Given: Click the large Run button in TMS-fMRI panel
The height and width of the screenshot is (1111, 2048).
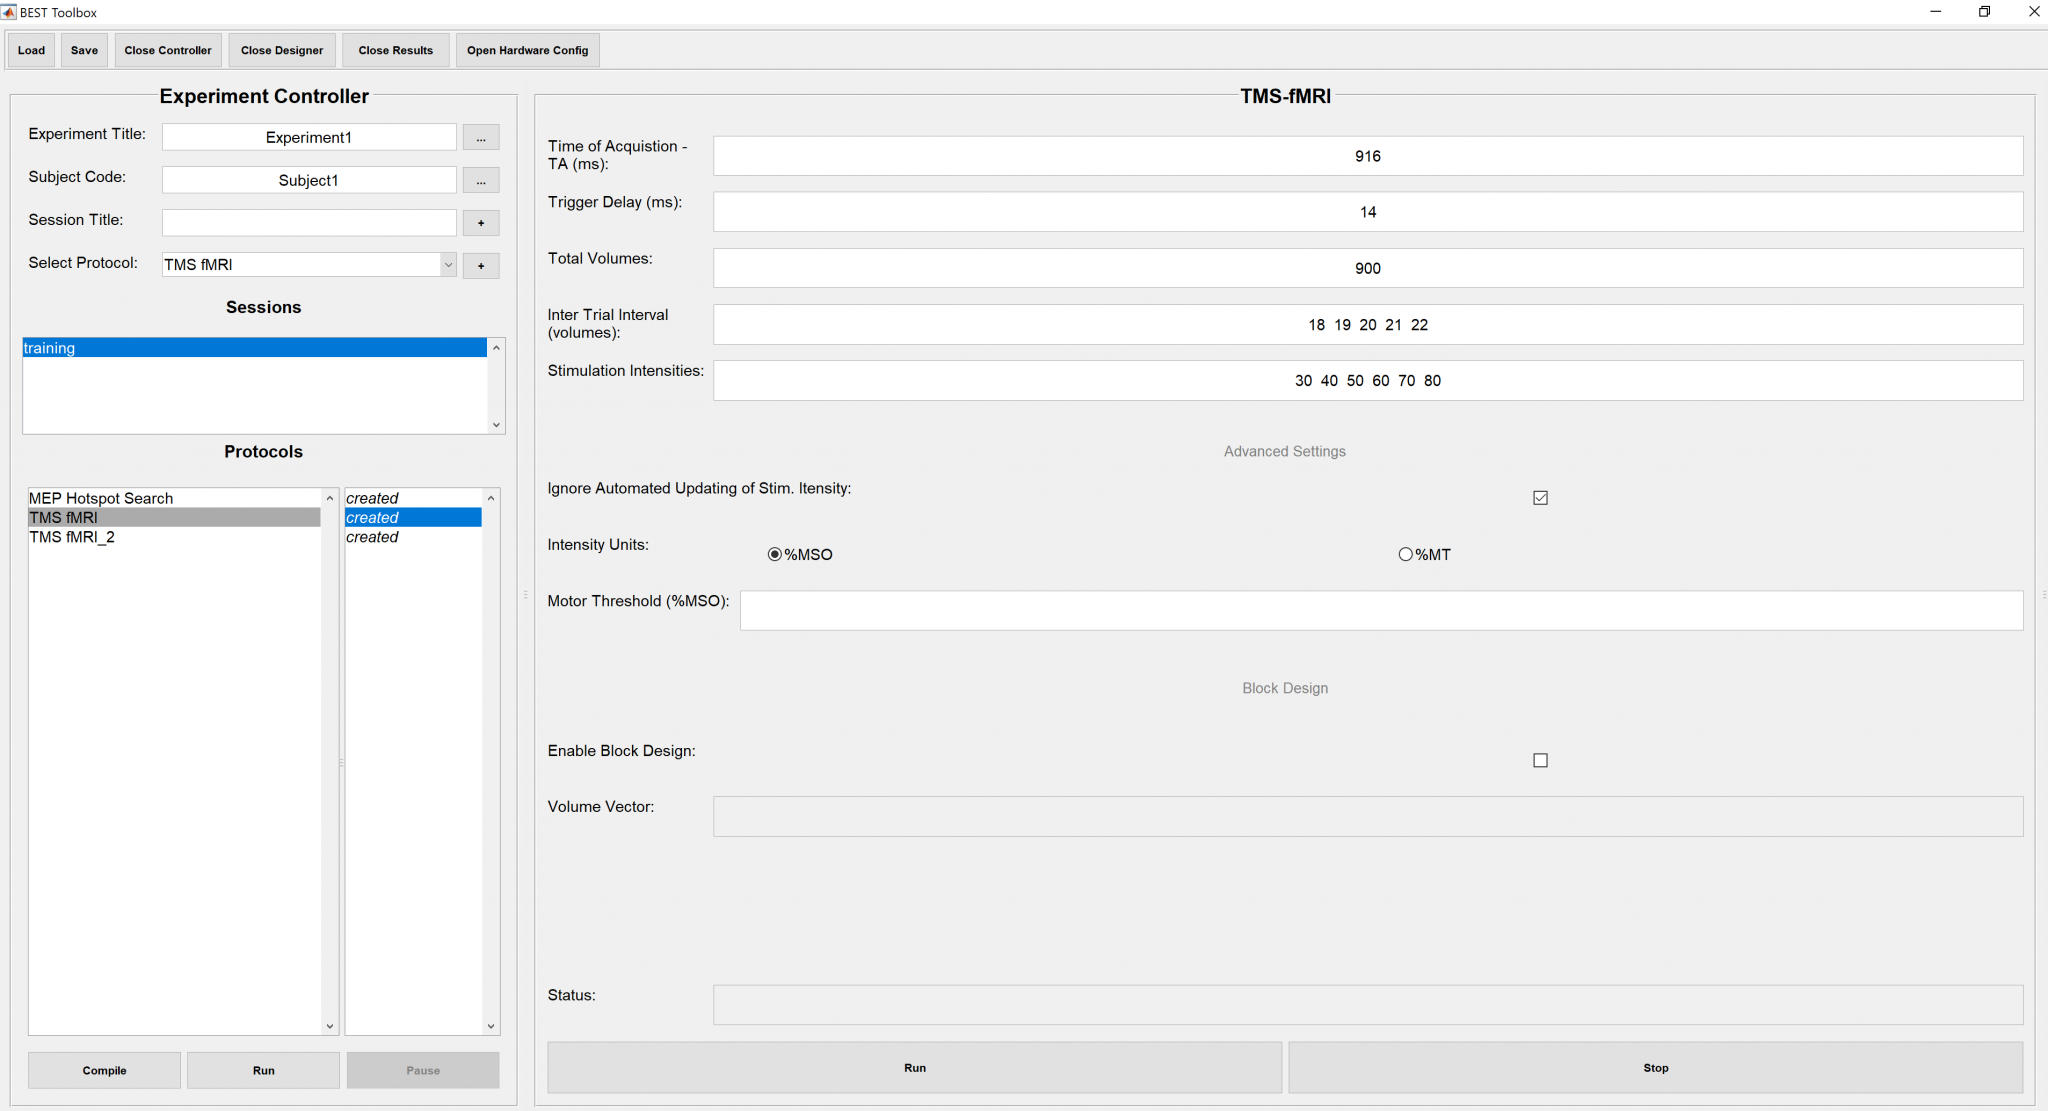Looking at the screenshot, I should (x=914, y=1068).
